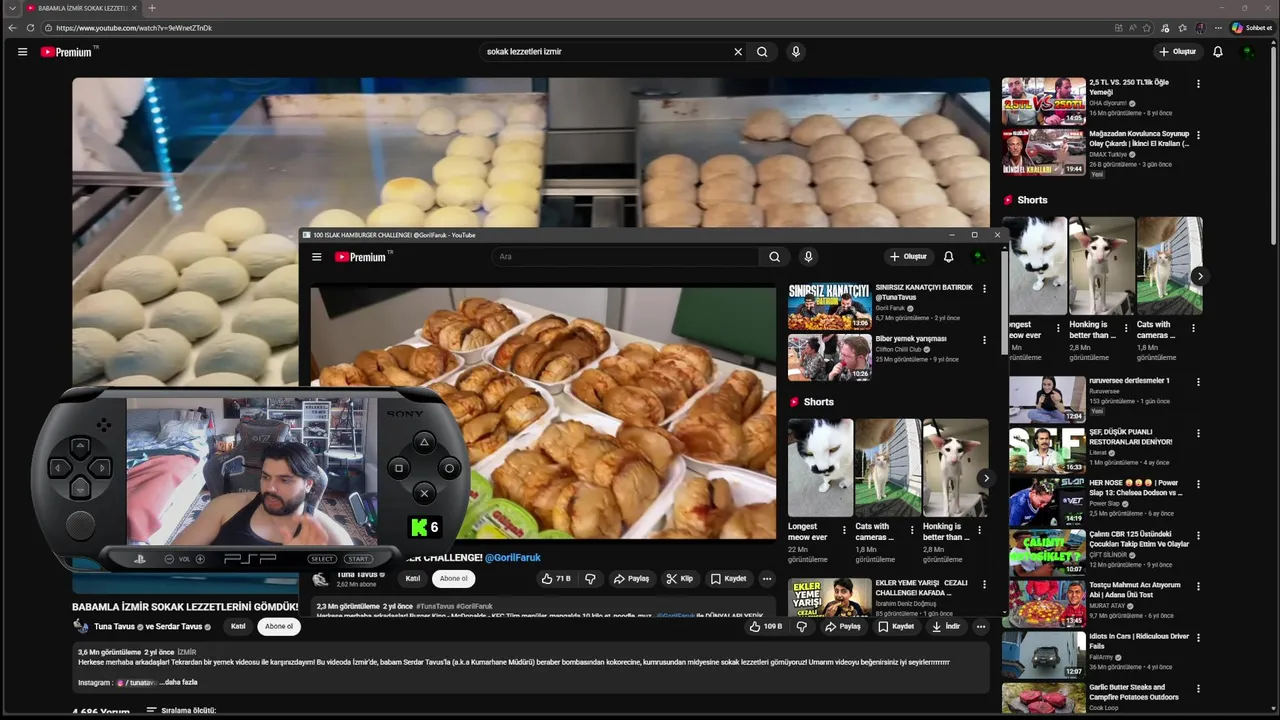This screenshot has width=1280, height=720.
Task: Open 'Longest meow ever' Short in popup
Action: (820, 468)
